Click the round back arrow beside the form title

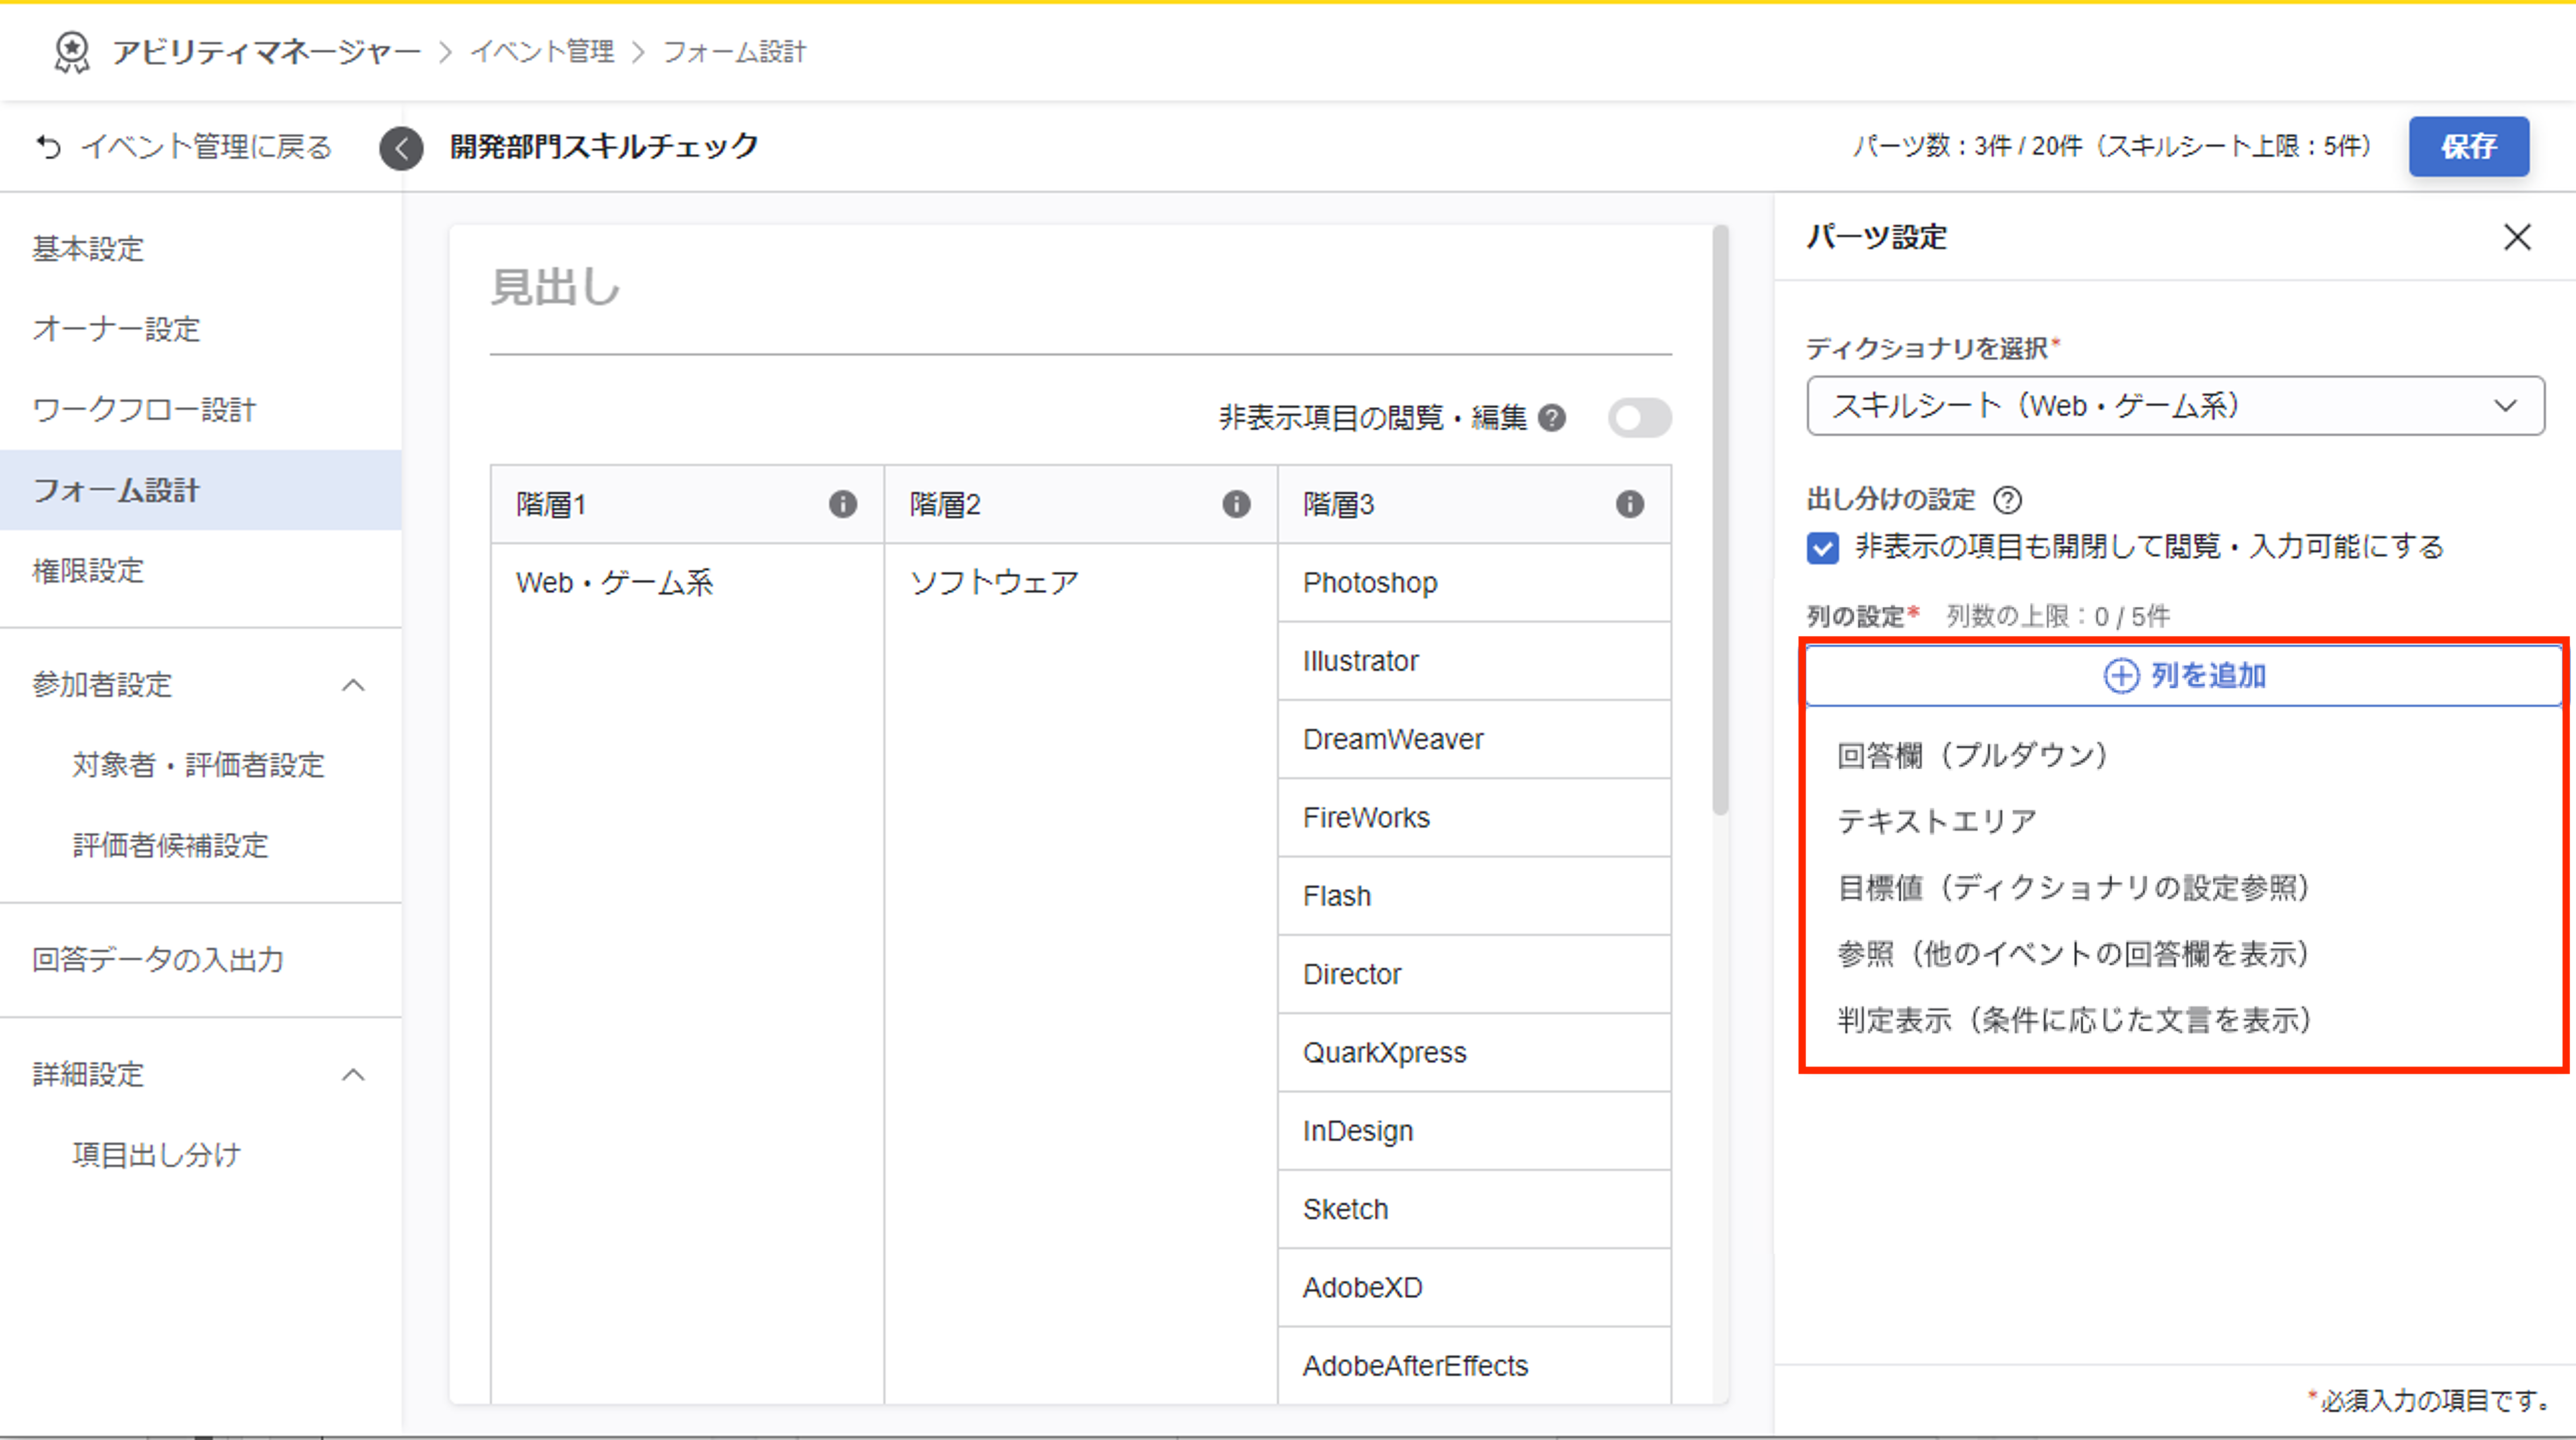401,148
